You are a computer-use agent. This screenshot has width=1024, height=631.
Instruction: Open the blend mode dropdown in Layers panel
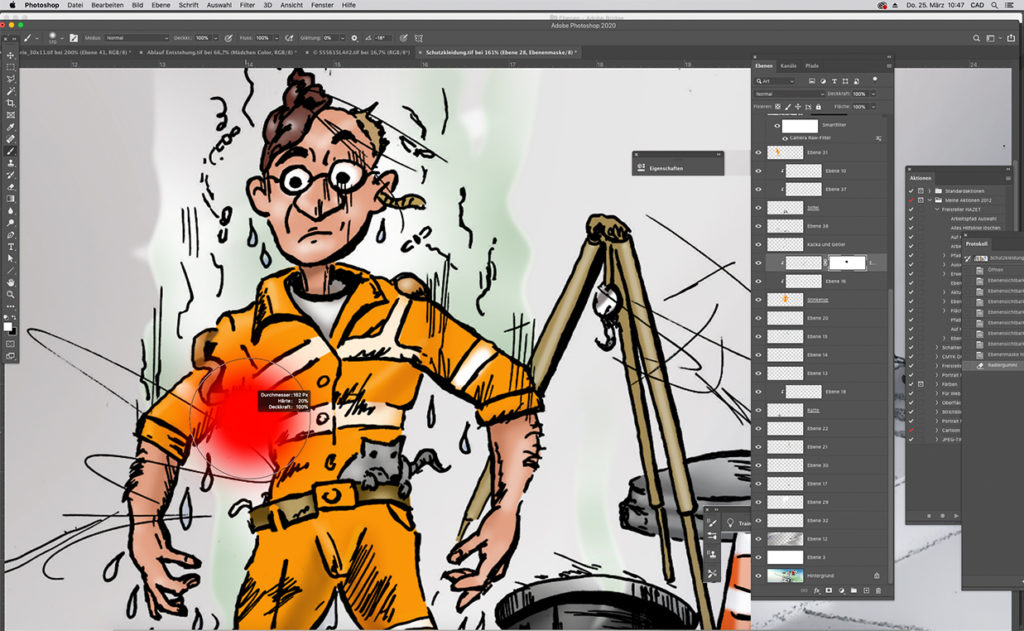tap(789, 94)
